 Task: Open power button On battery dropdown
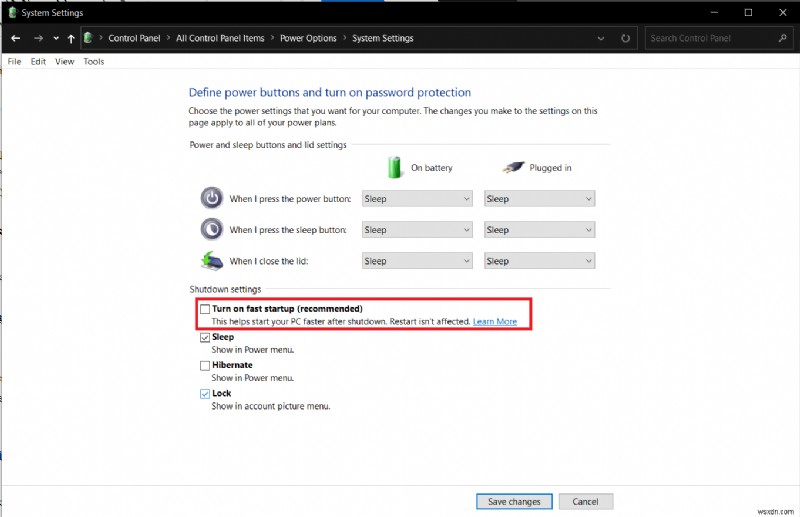[417, 199]
